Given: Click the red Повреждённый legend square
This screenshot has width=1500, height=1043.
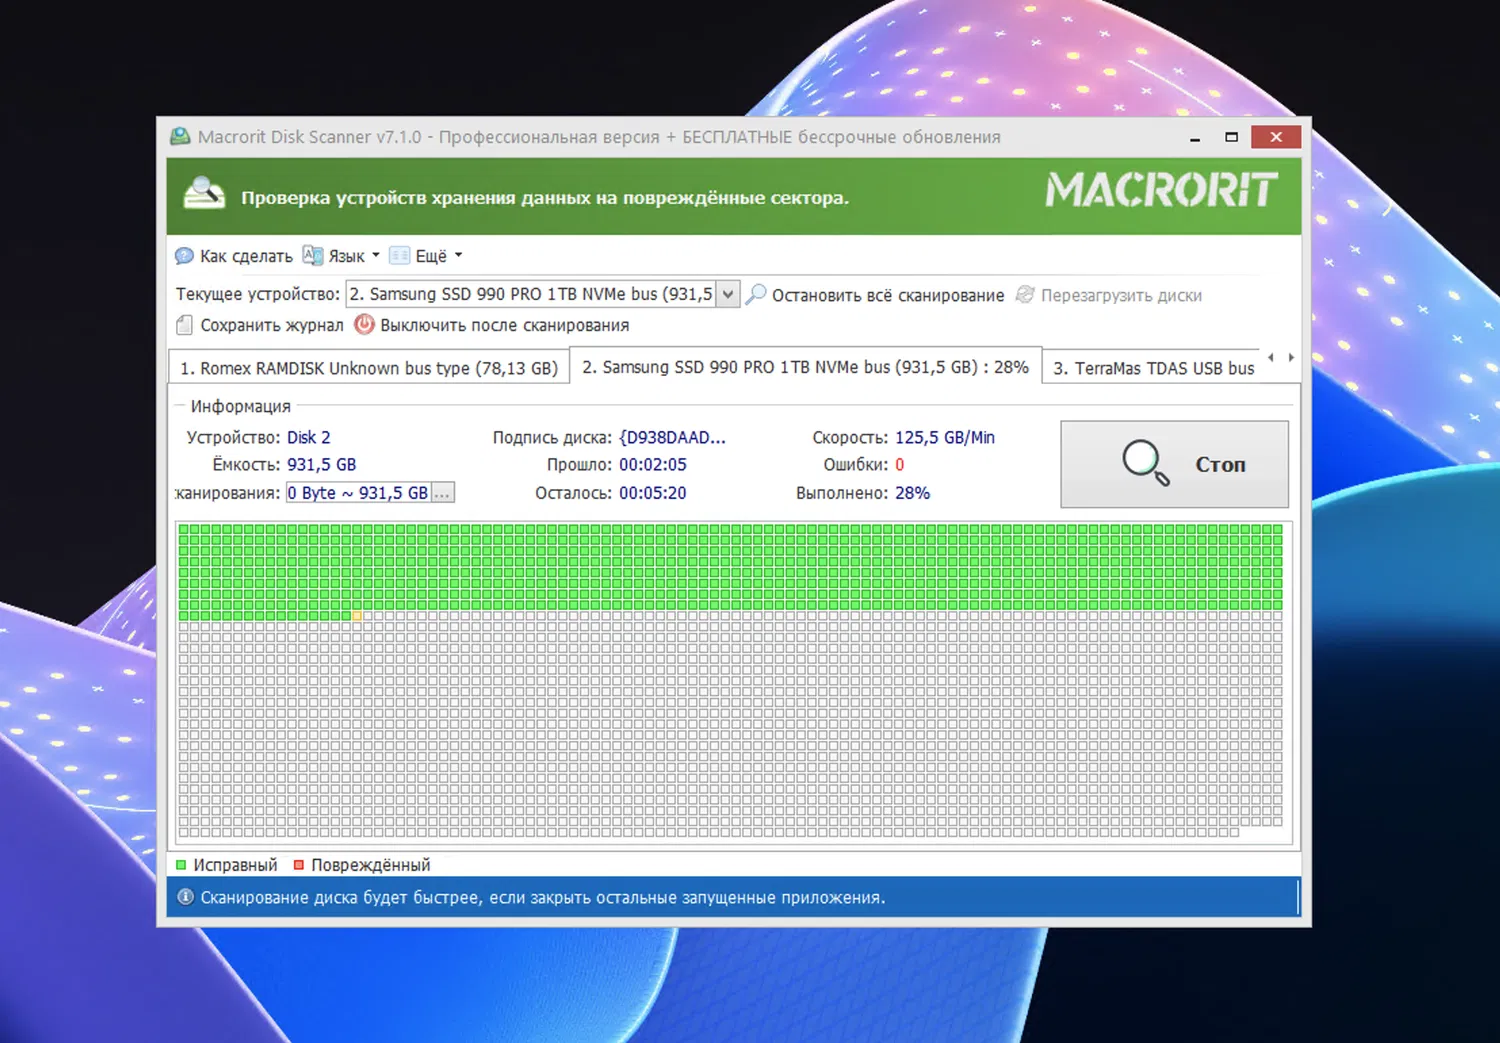Looking at the screenshot, I should point(298,864).
